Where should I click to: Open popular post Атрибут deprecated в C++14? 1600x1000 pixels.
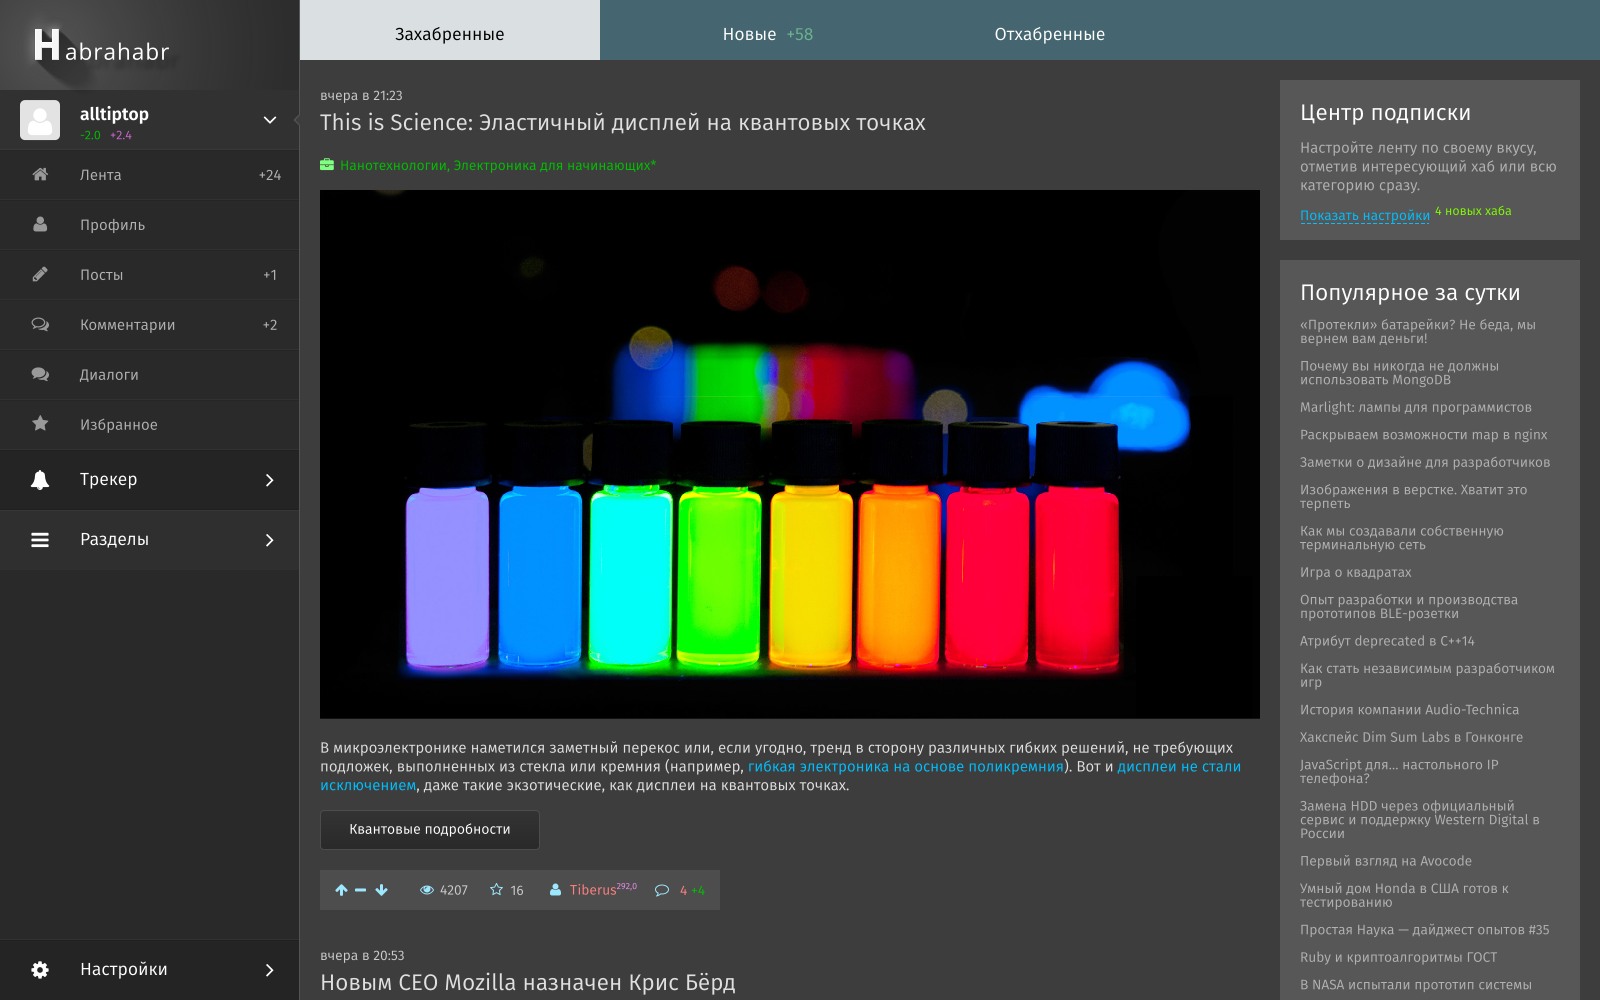pos(1387,641)
